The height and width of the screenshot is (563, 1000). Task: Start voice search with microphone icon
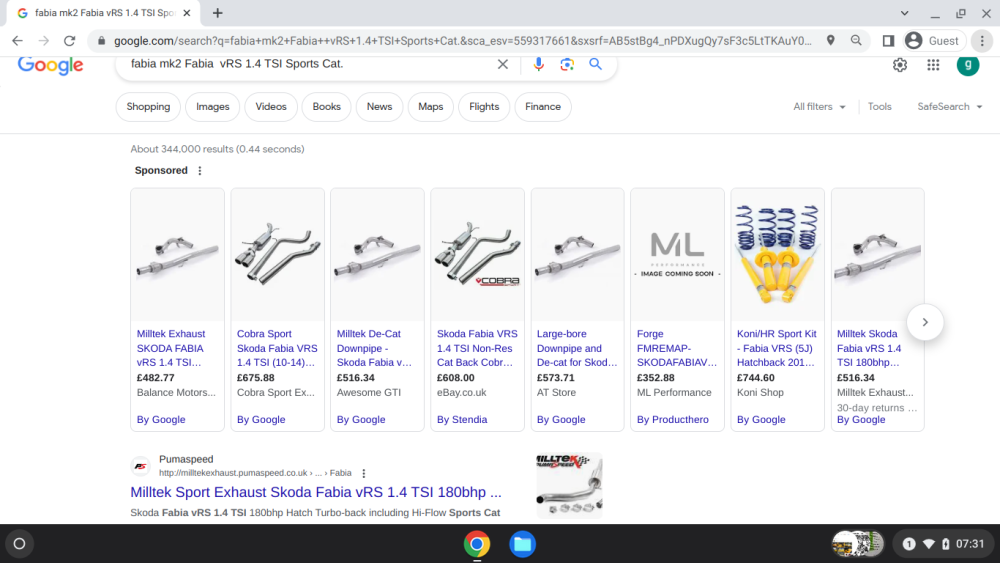coord(538,64)
